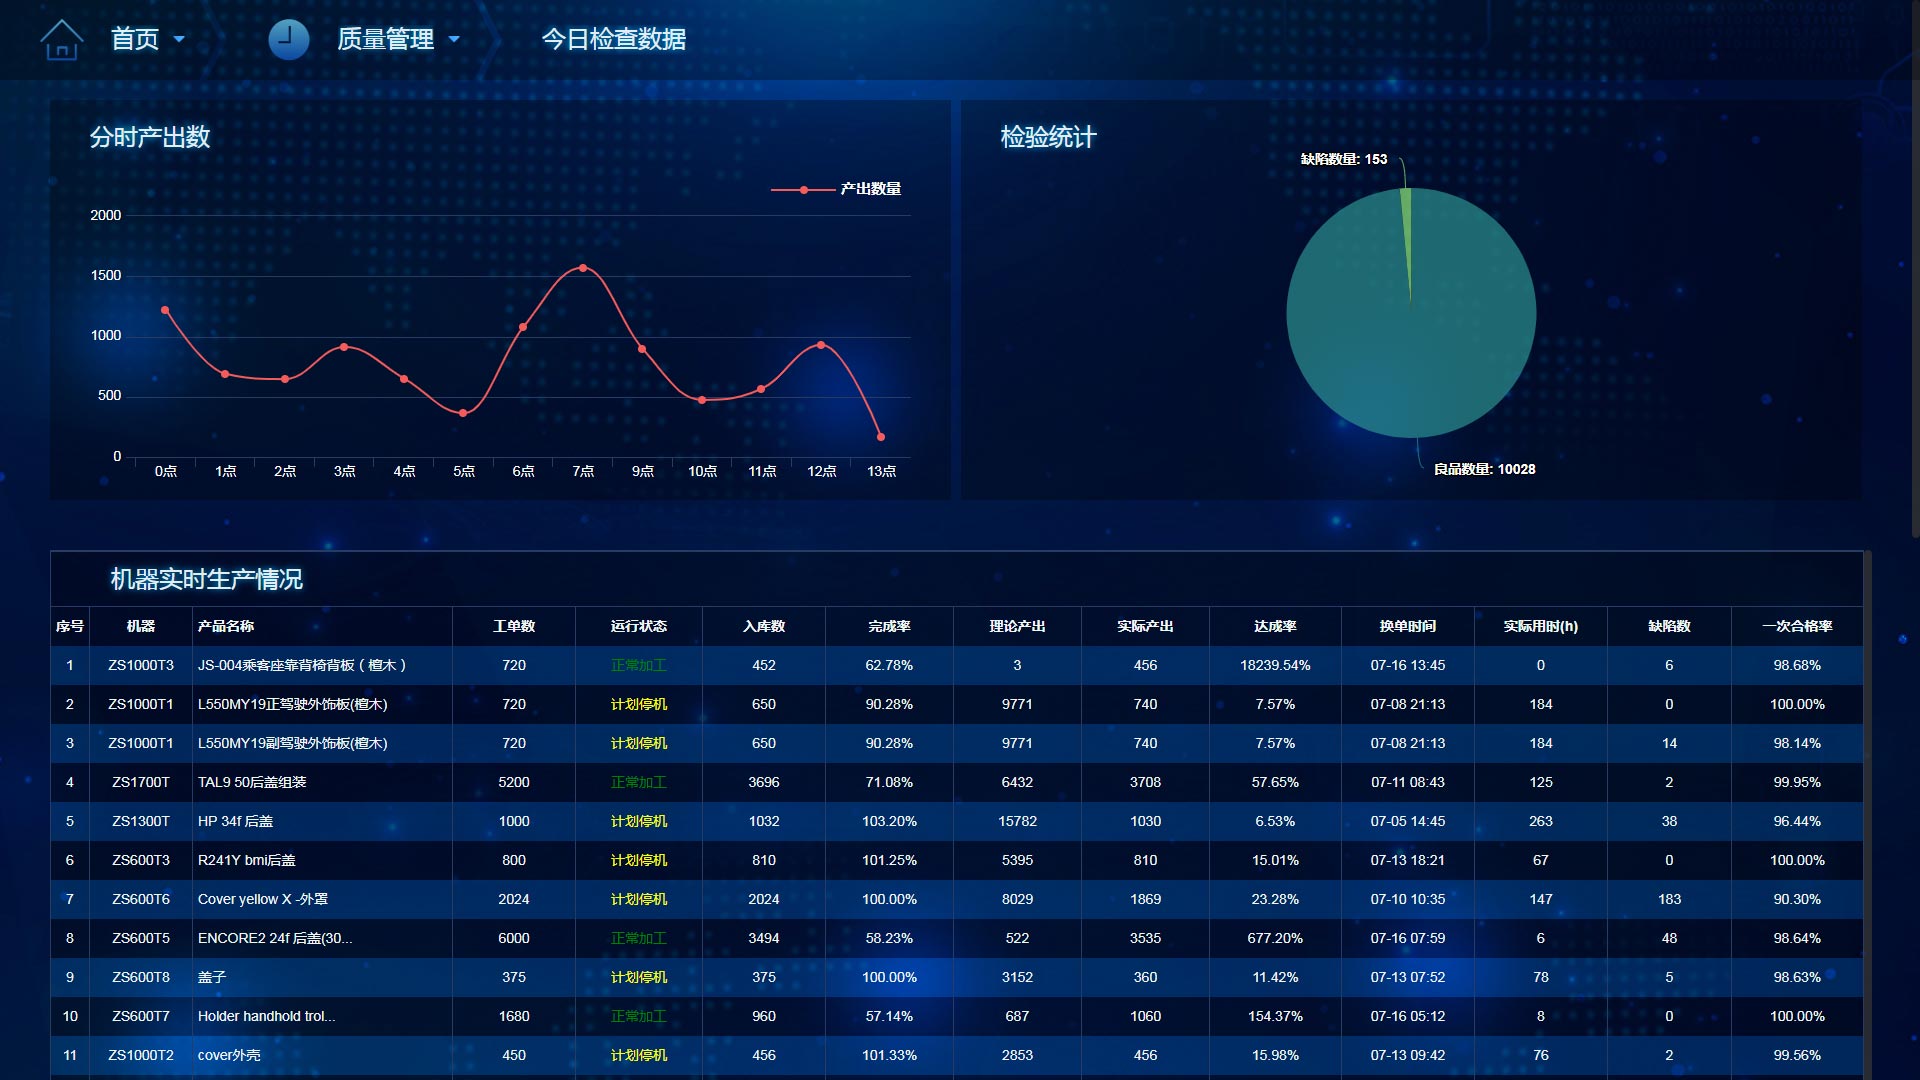1920x1080 pixels.
Task: Click the 完成率 column header
Action: (888, 626)
